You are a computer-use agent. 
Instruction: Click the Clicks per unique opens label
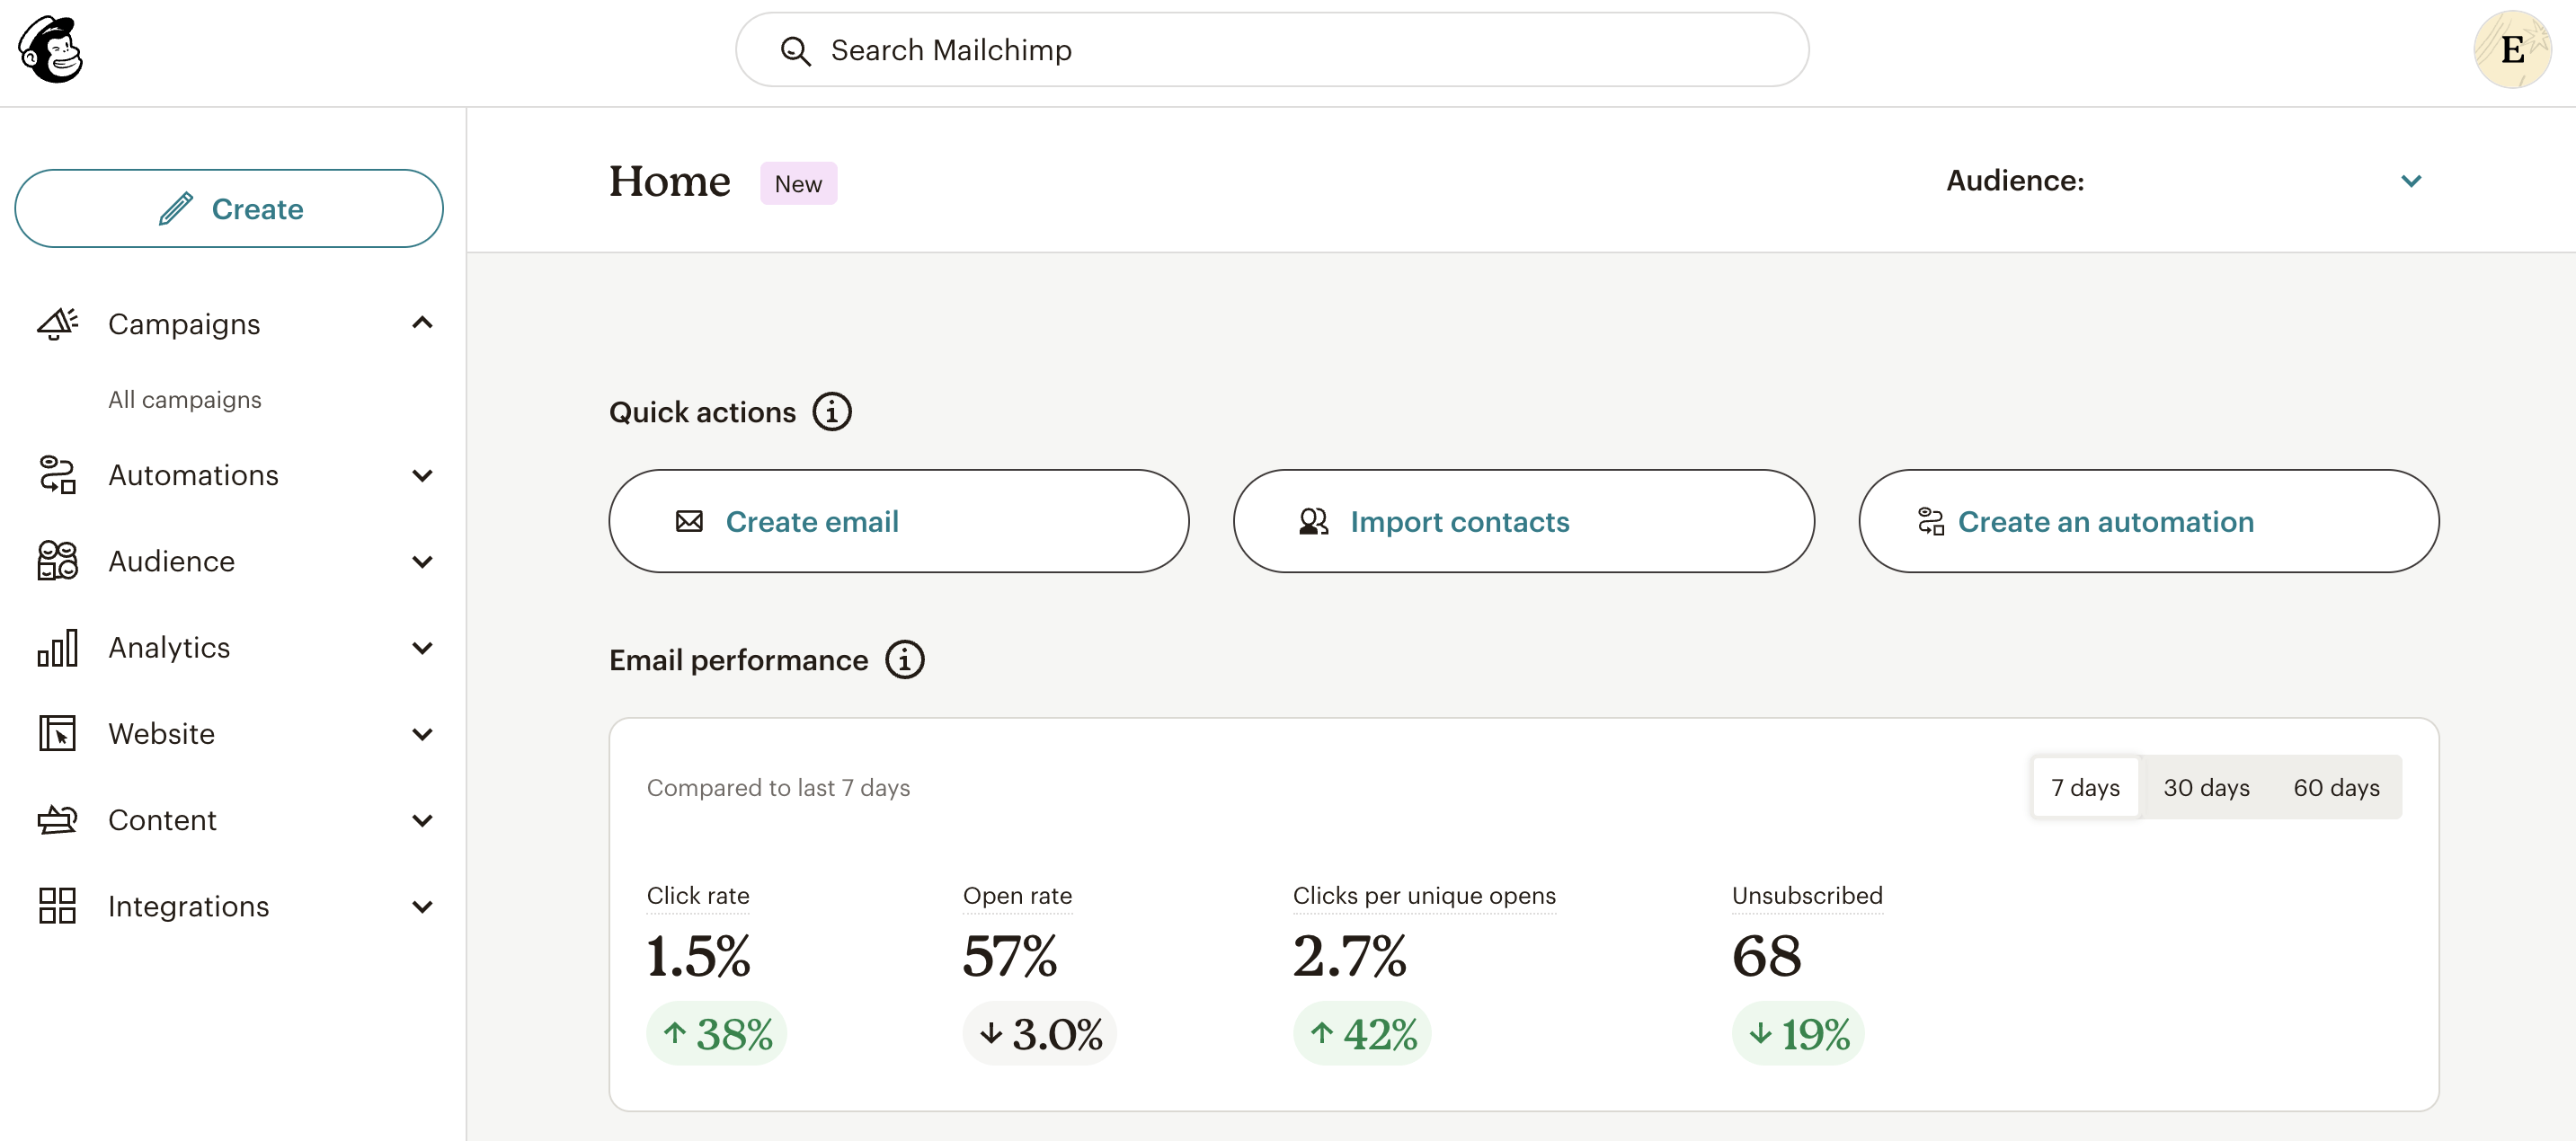click(x=1424, y=895)
